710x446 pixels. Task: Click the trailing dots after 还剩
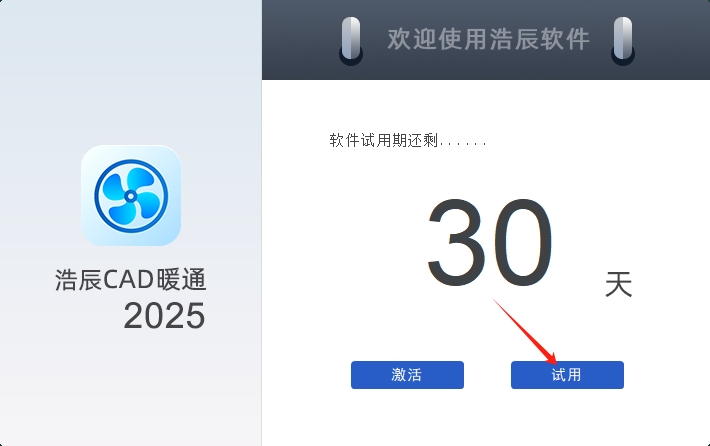463,144
